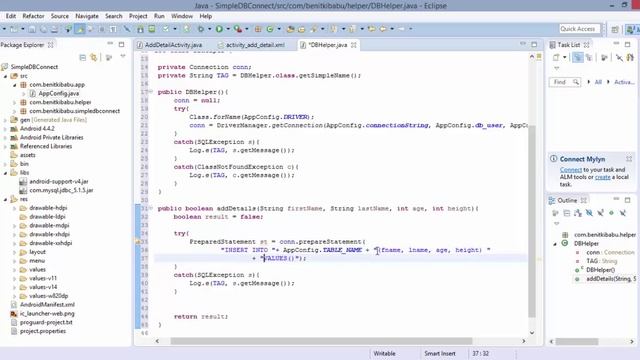Expand the layout folder

point(15,252)
